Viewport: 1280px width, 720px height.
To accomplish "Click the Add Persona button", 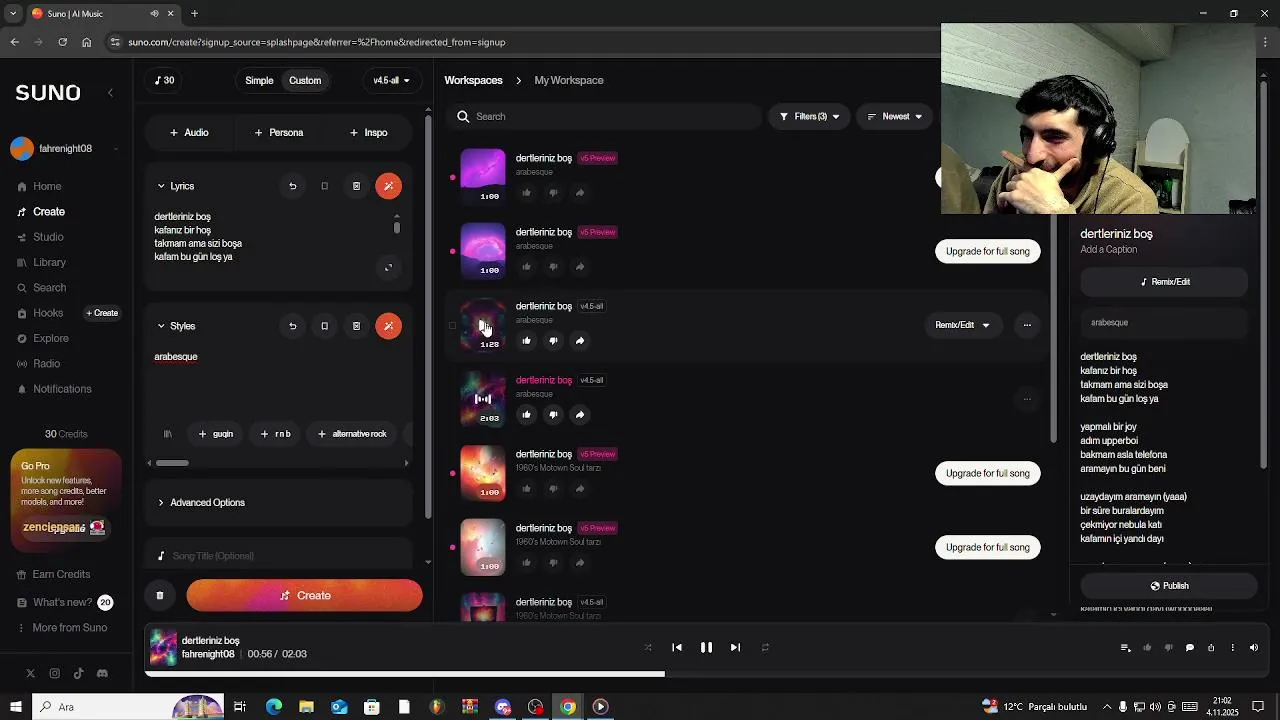I will coord(278,132).
